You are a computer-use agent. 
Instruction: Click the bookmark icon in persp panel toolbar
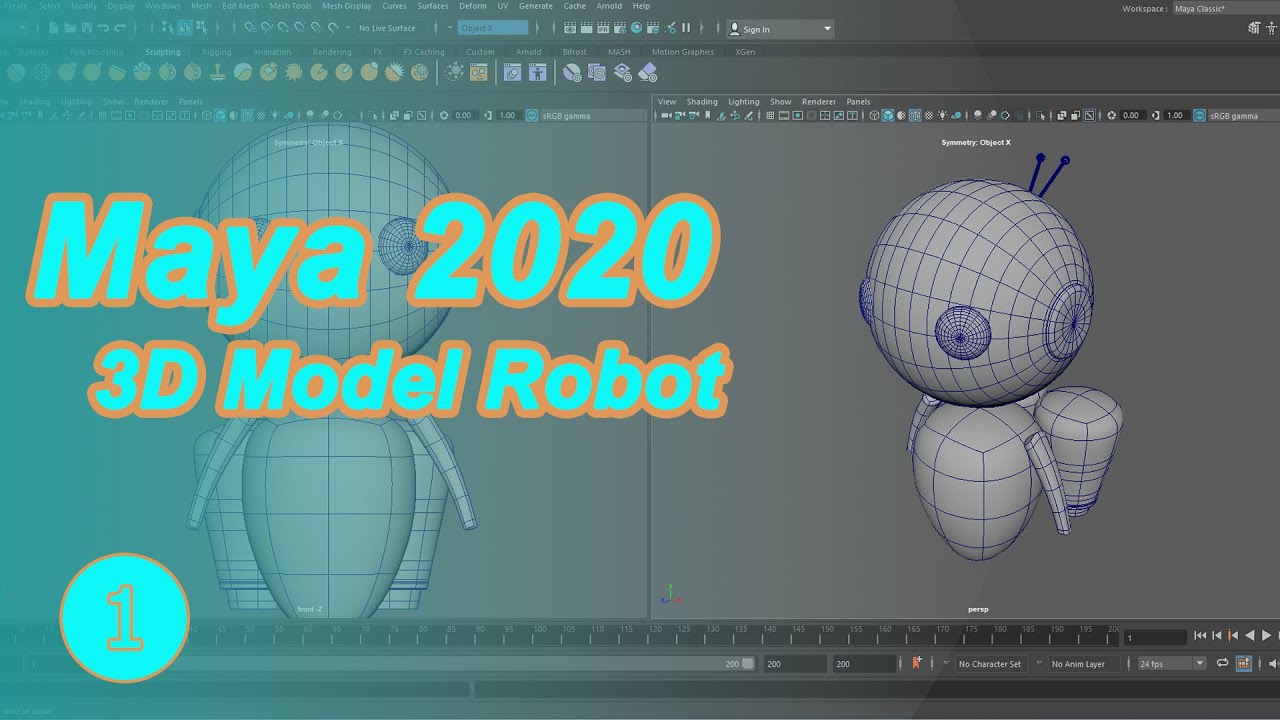708,115
